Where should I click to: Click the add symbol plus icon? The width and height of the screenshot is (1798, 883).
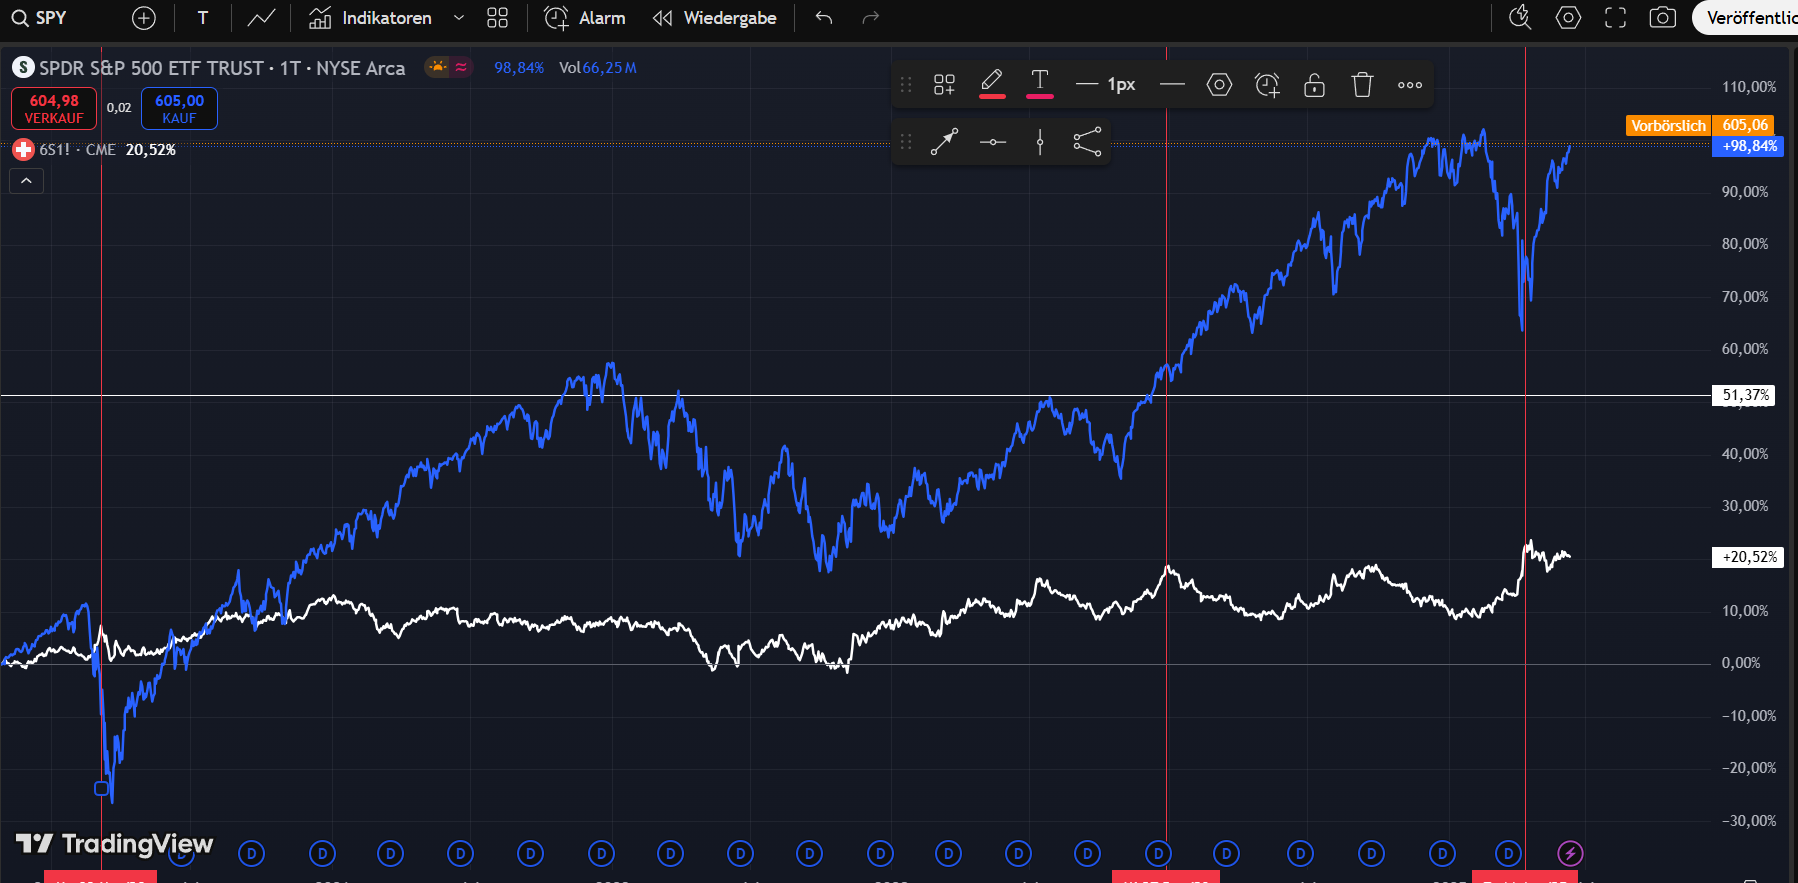coord(144,18)
